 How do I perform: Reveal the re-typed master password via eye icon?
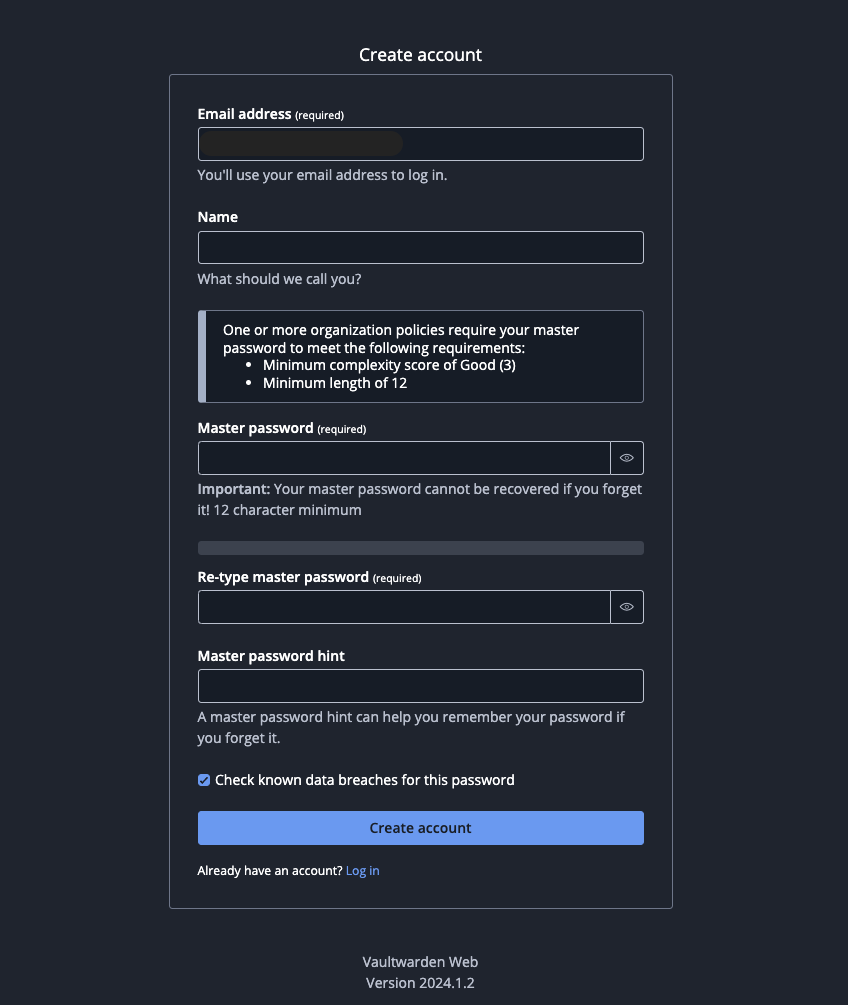627,607
